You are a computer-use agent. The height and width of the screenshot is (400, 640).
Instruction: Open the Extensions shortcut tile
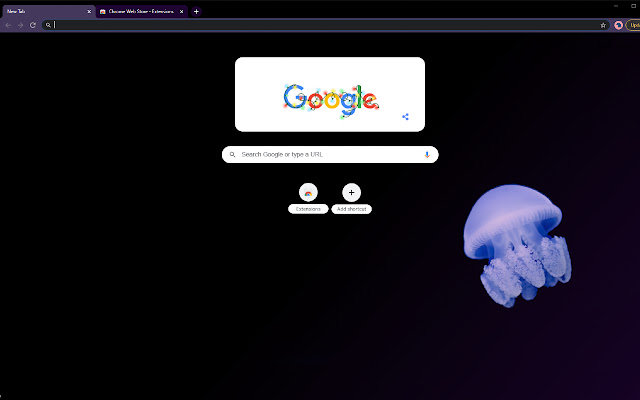[x=308, y=192]
